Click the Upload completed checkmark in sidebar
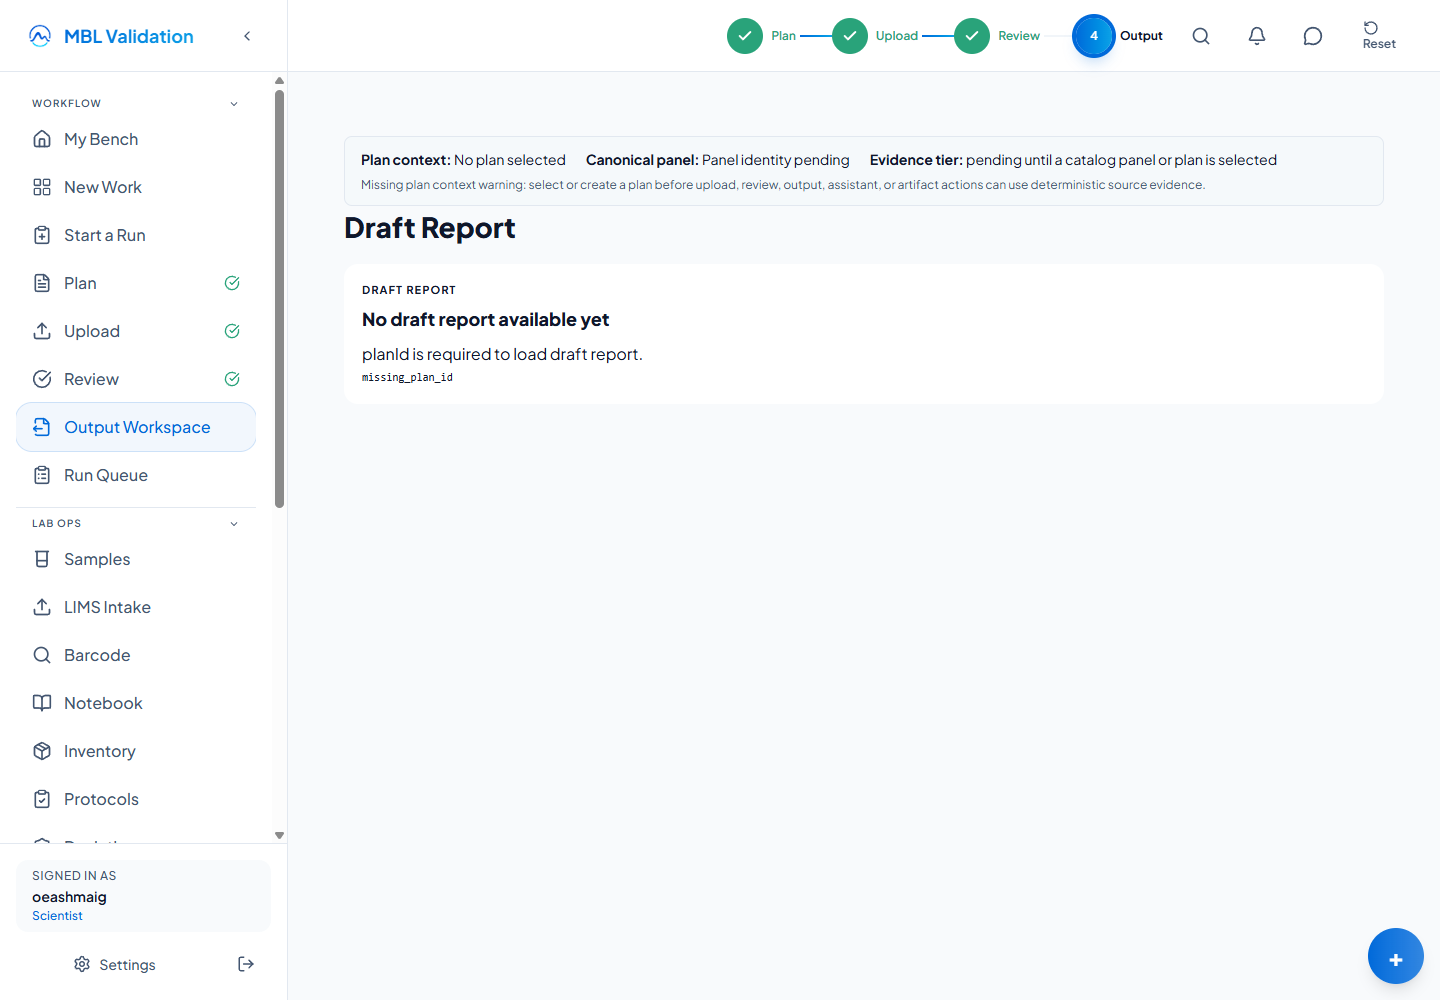 232,331
